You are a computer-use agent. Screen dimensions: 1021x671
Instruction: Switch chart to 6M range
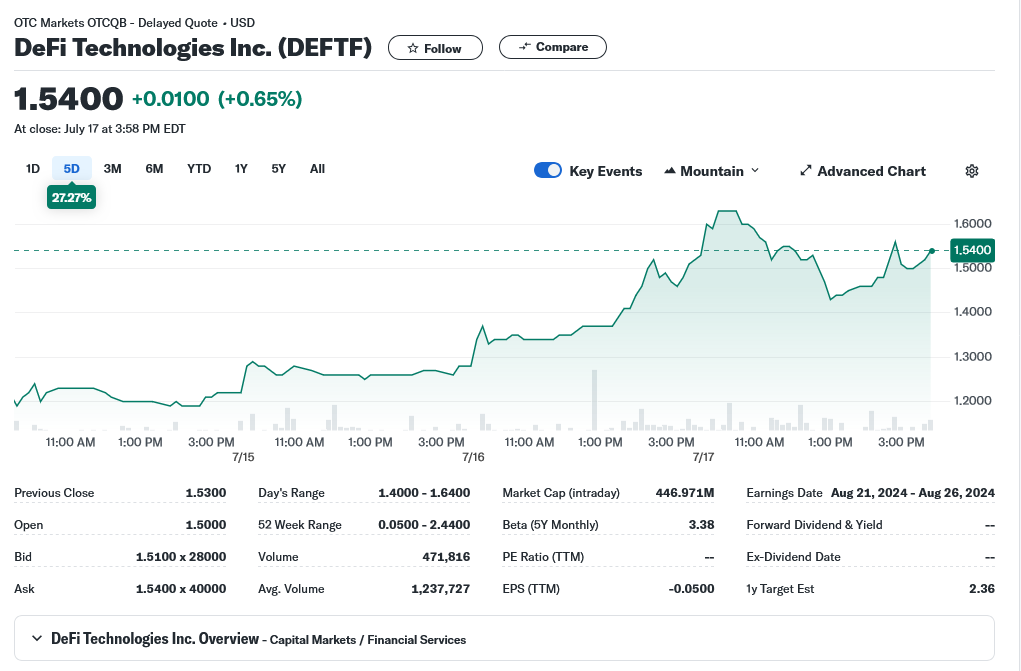tap(154, 169)
